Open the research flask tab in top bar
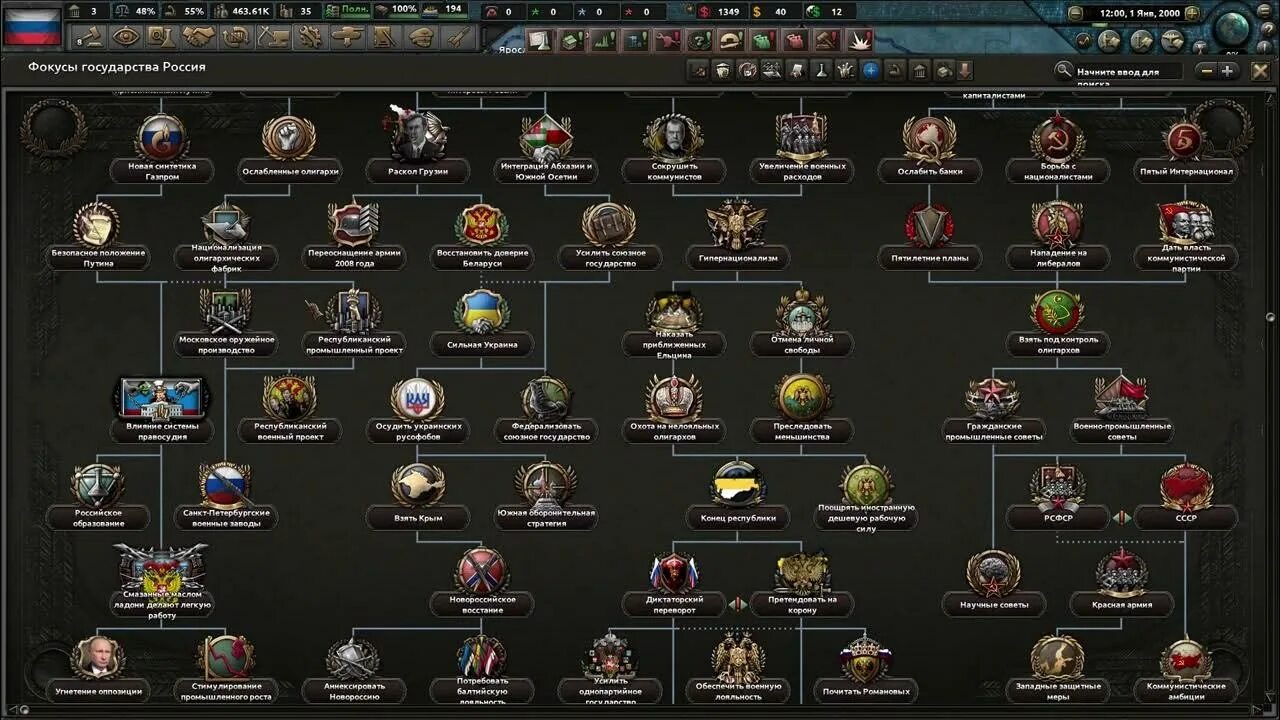 click(161, 37)
